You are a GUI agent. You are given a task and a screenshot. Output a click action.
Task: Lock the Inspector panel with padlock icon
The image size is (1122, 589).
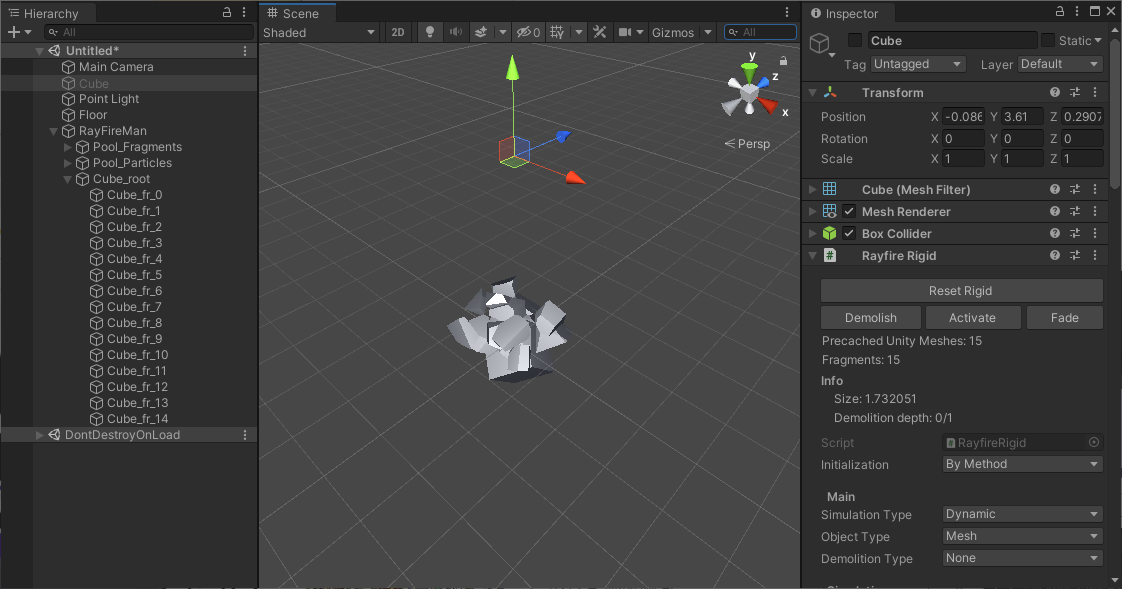point(1060,11)
